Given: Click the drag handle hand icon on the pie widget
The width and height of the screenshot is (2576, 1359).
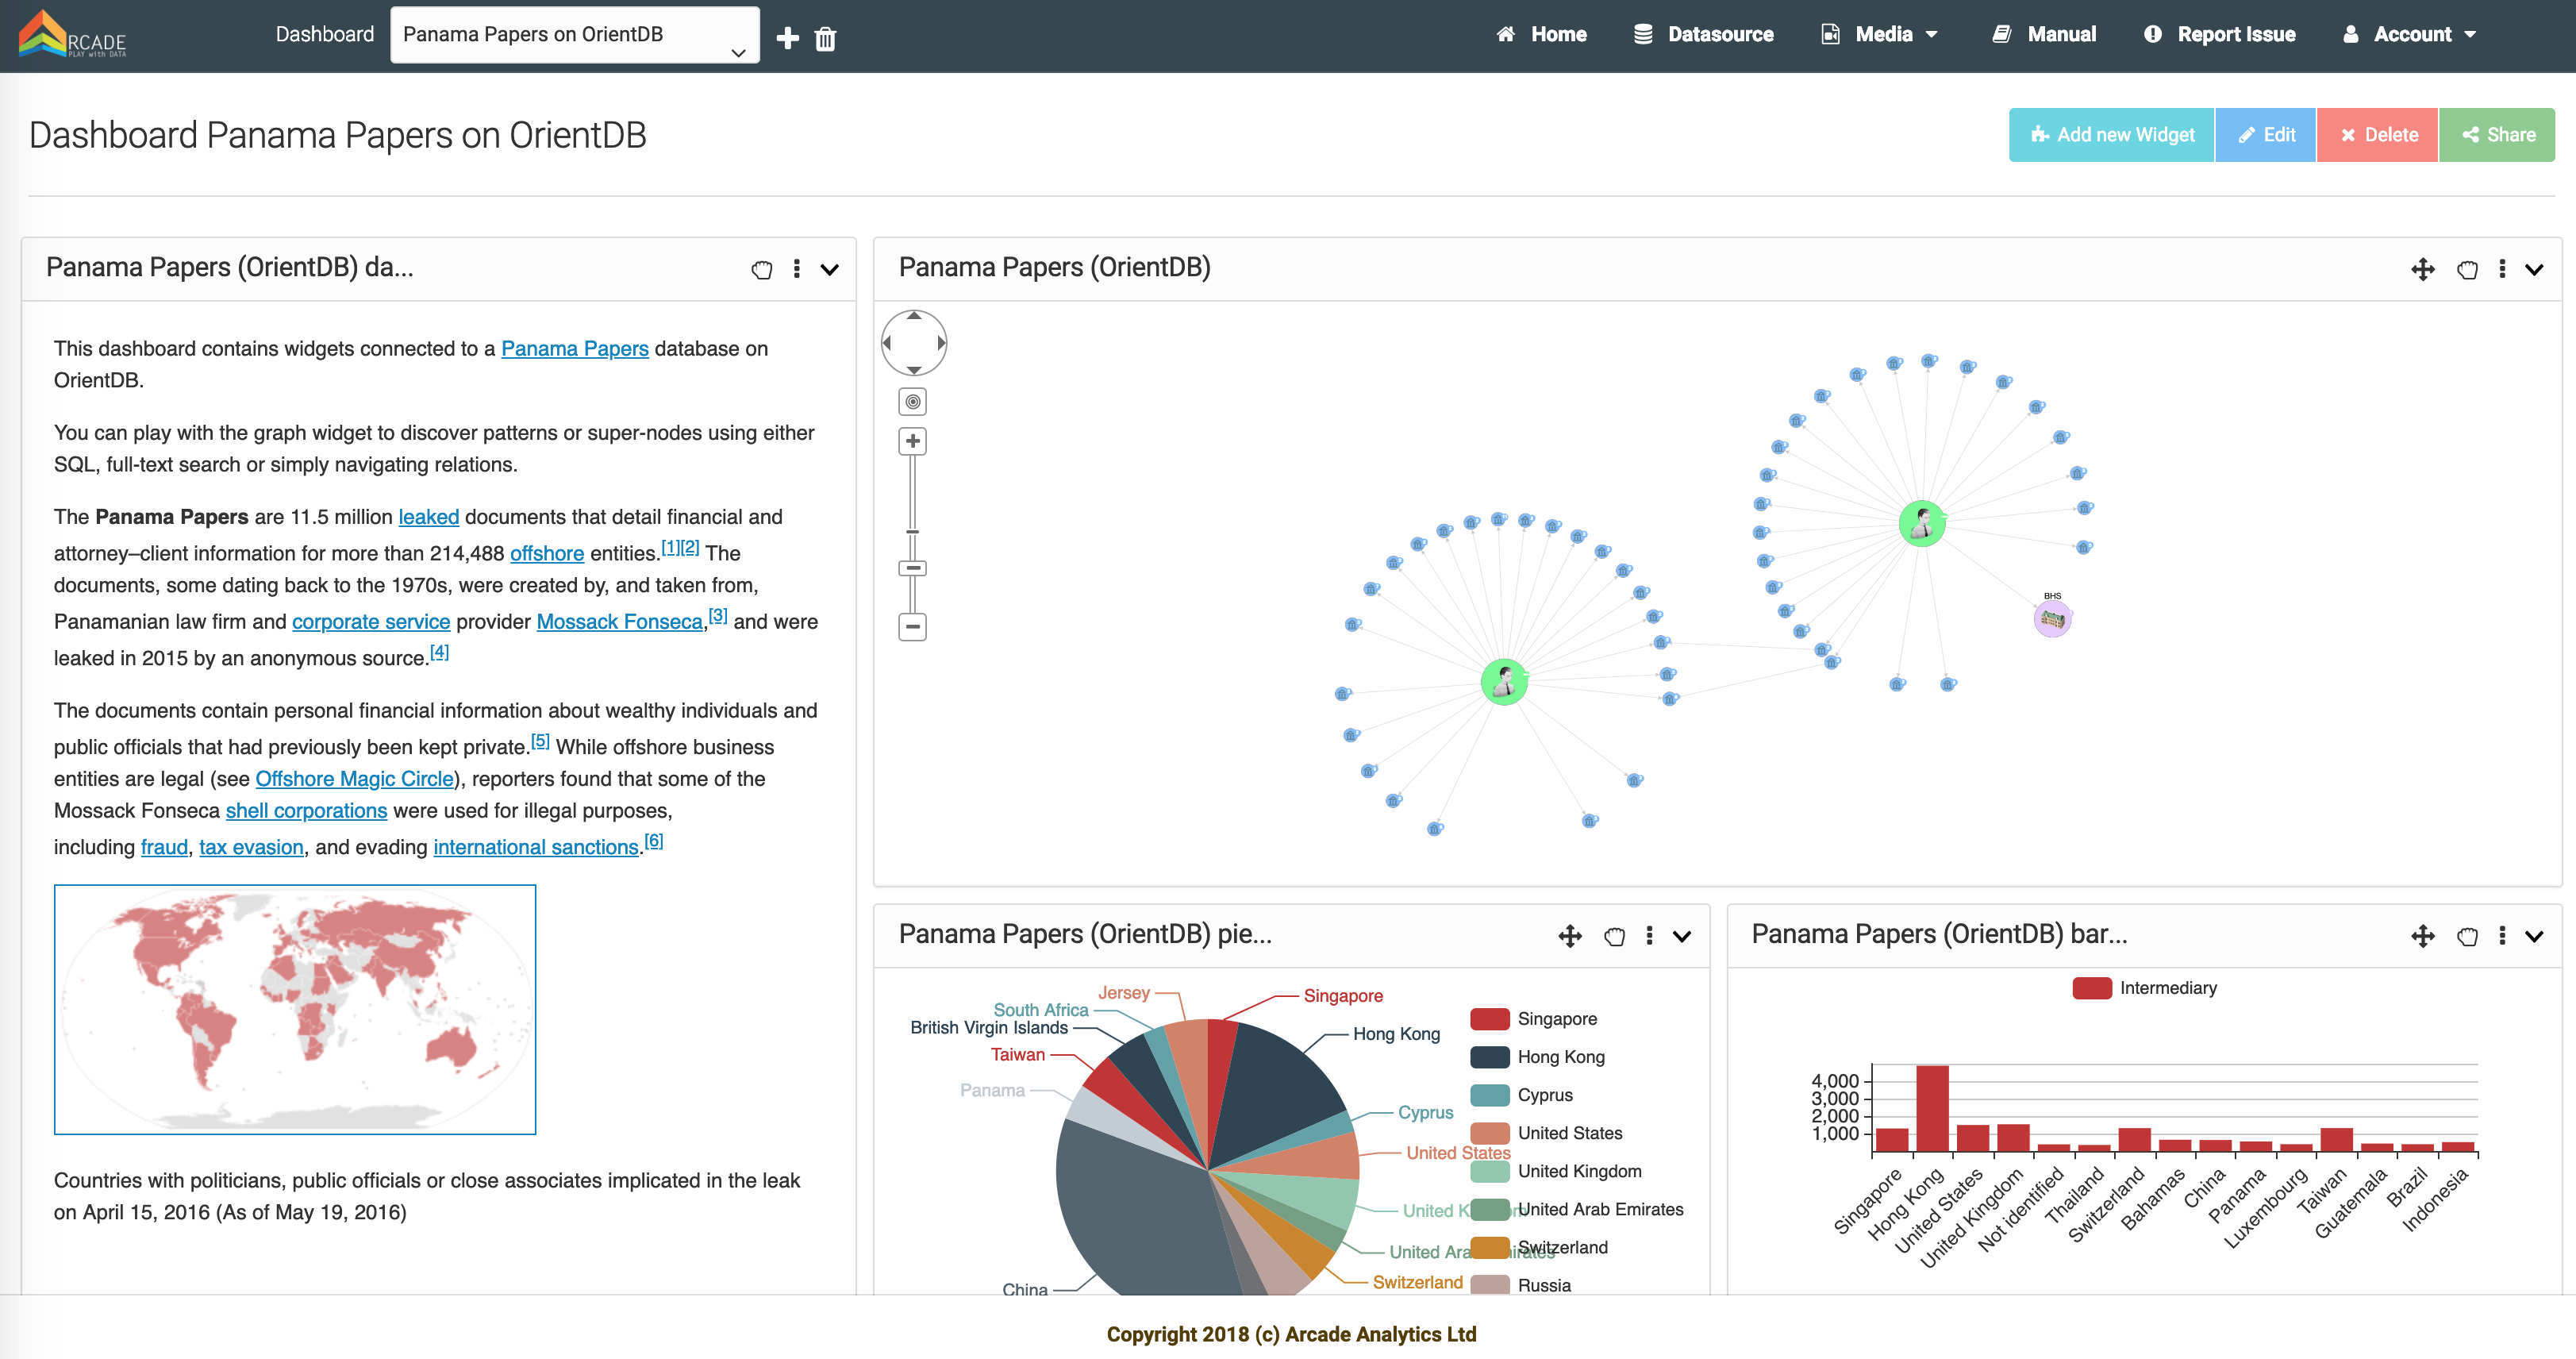Looking at the screenshot, I should (x=1614, y=936).
